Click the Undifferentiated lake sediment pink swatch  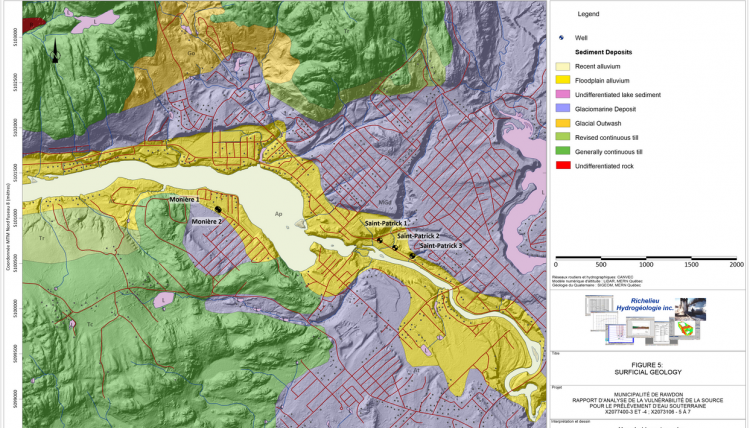pos(562,95)
